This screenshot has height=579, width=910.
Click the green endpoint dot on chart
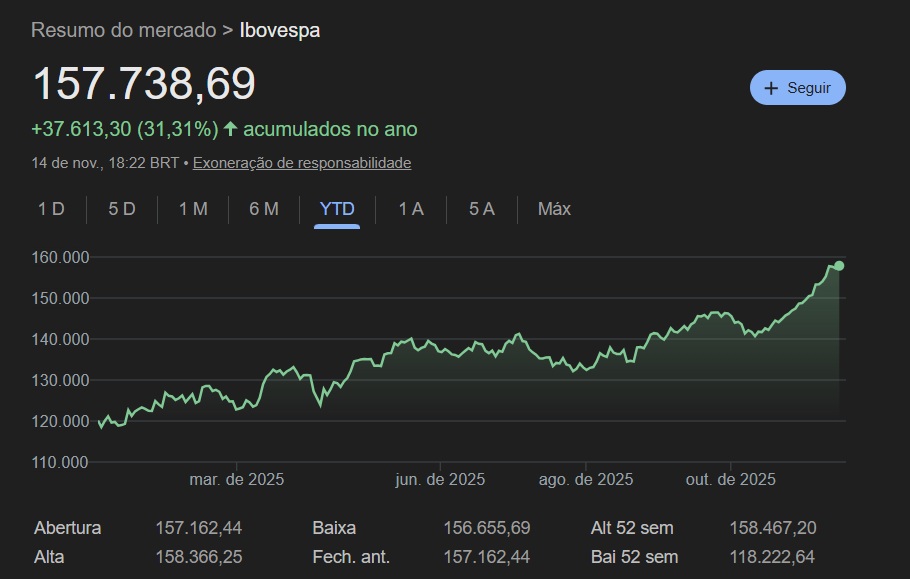839,265
